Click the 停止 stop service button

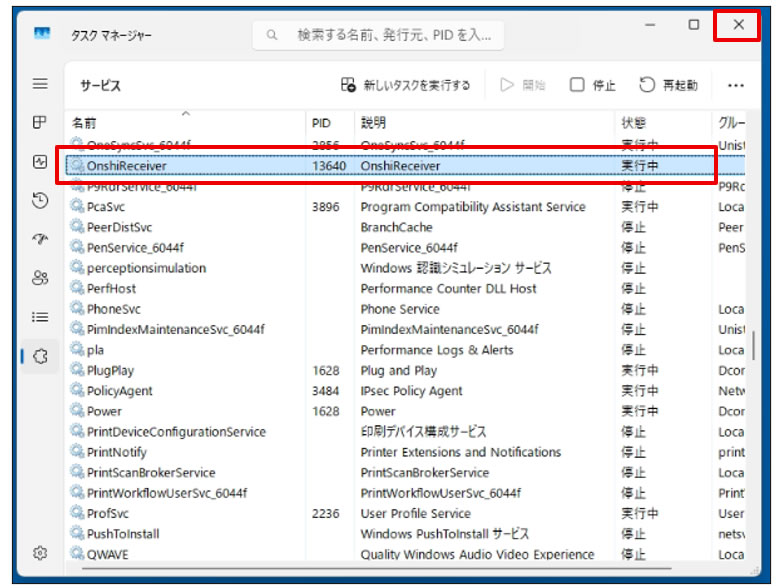point(592,85)
